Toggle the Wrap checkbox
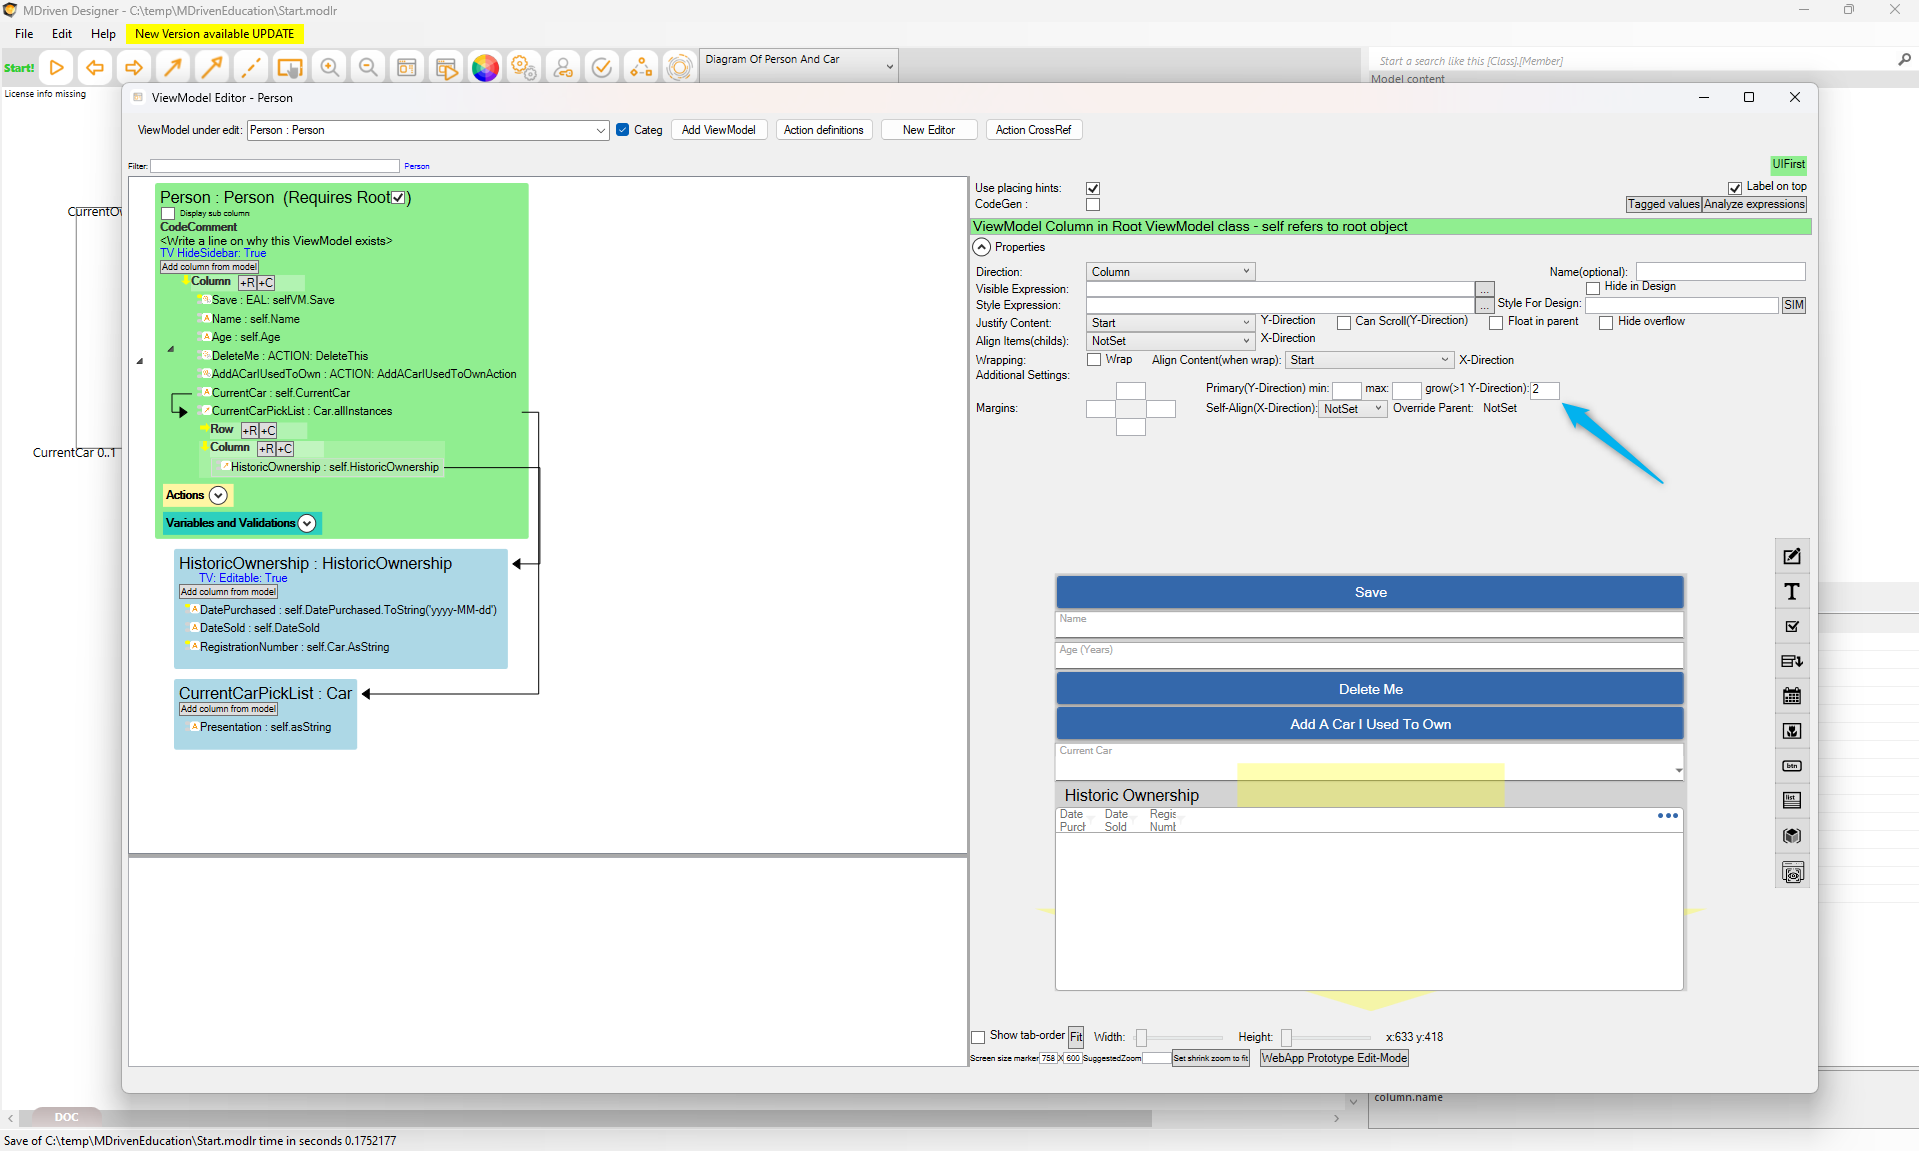 (x=1094, y=360)
